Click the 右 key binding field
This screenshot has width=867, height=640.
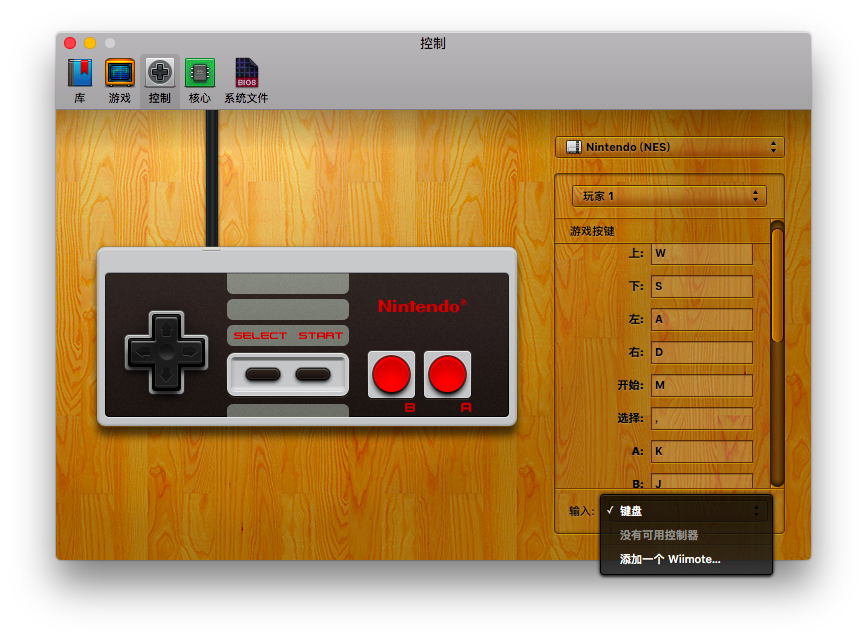click(702, 352)
